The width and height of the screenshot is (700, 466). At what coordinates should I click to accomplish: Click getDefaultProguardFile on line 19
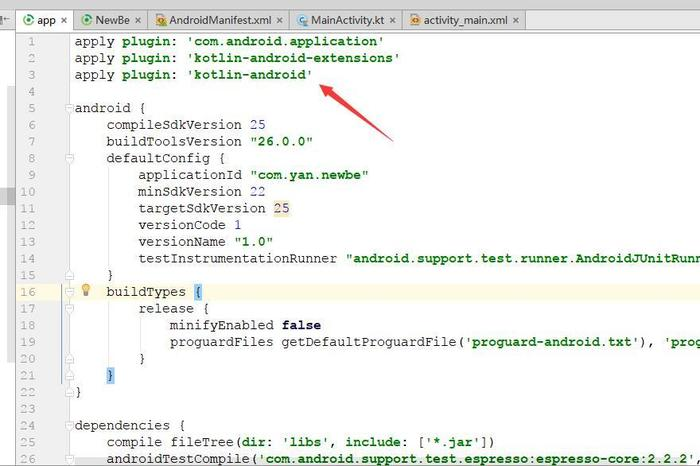coord(369,342)
